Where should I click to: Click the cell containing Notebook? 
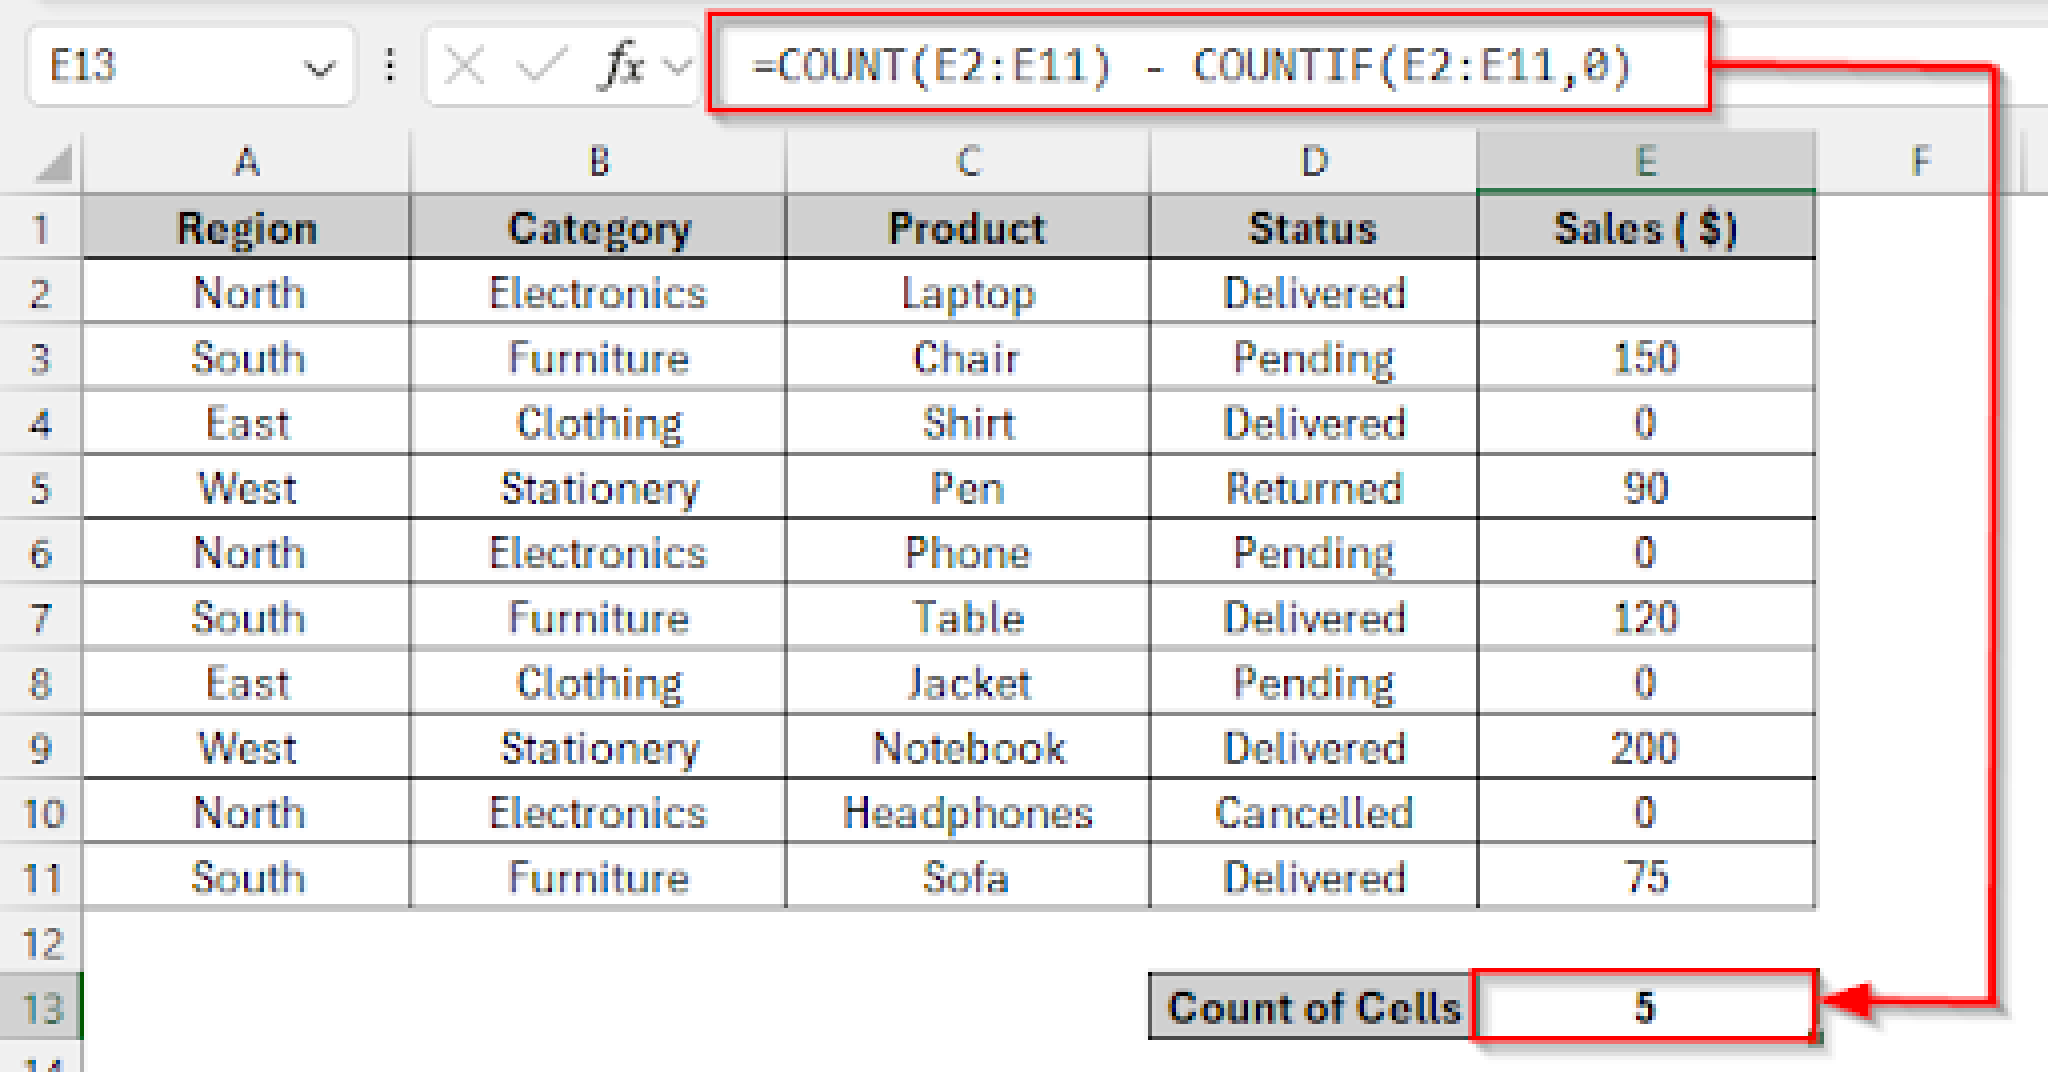click(966, 747)
